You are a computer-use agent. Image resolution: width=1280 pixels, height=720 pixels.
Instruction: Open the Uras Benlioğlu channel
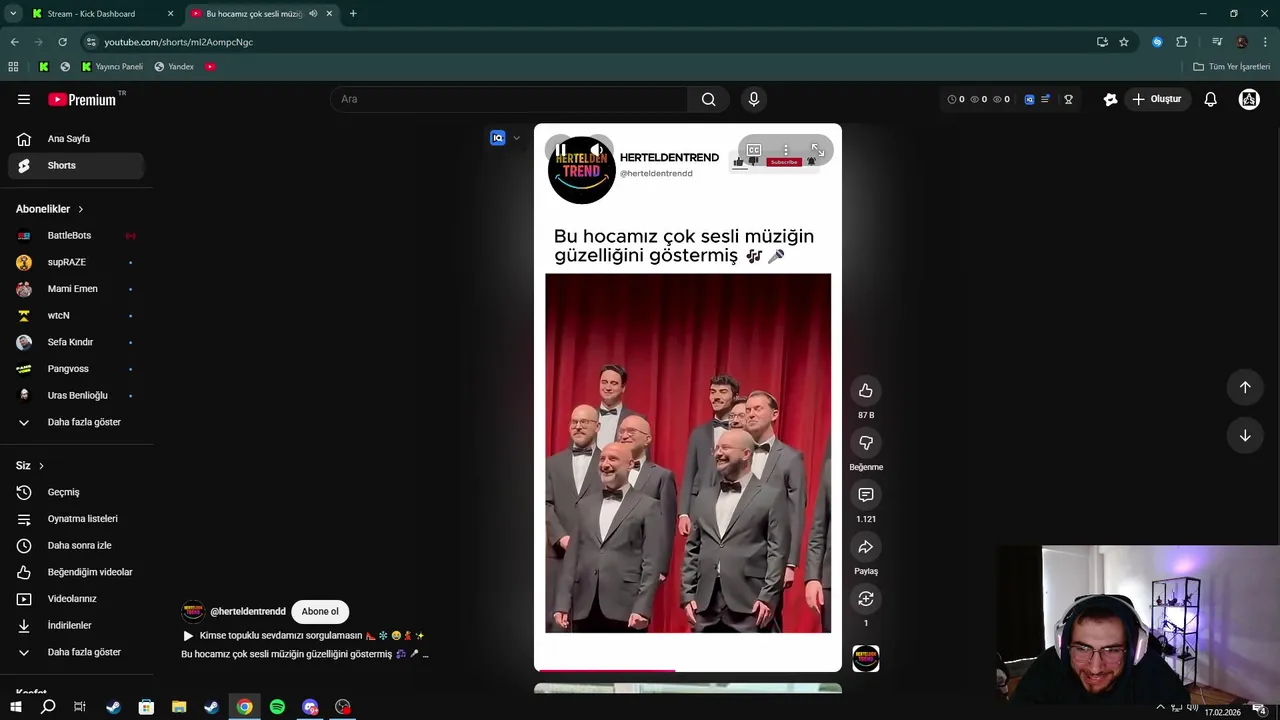click(x=76, y=395)
